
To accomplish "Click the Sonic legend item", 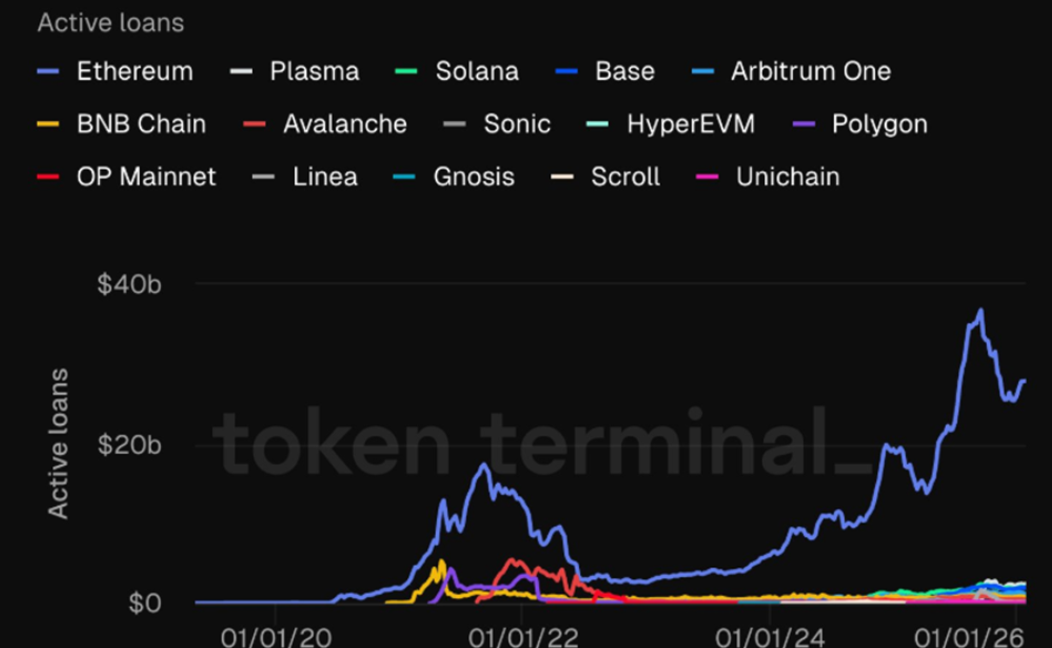I will 516,125.
